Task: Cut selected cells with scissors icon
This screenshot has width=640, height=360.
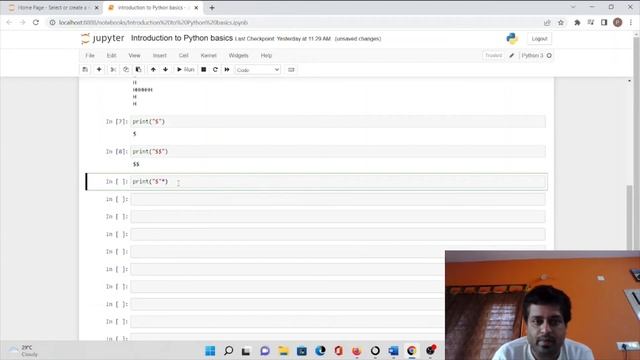Action: coord(113,70)
